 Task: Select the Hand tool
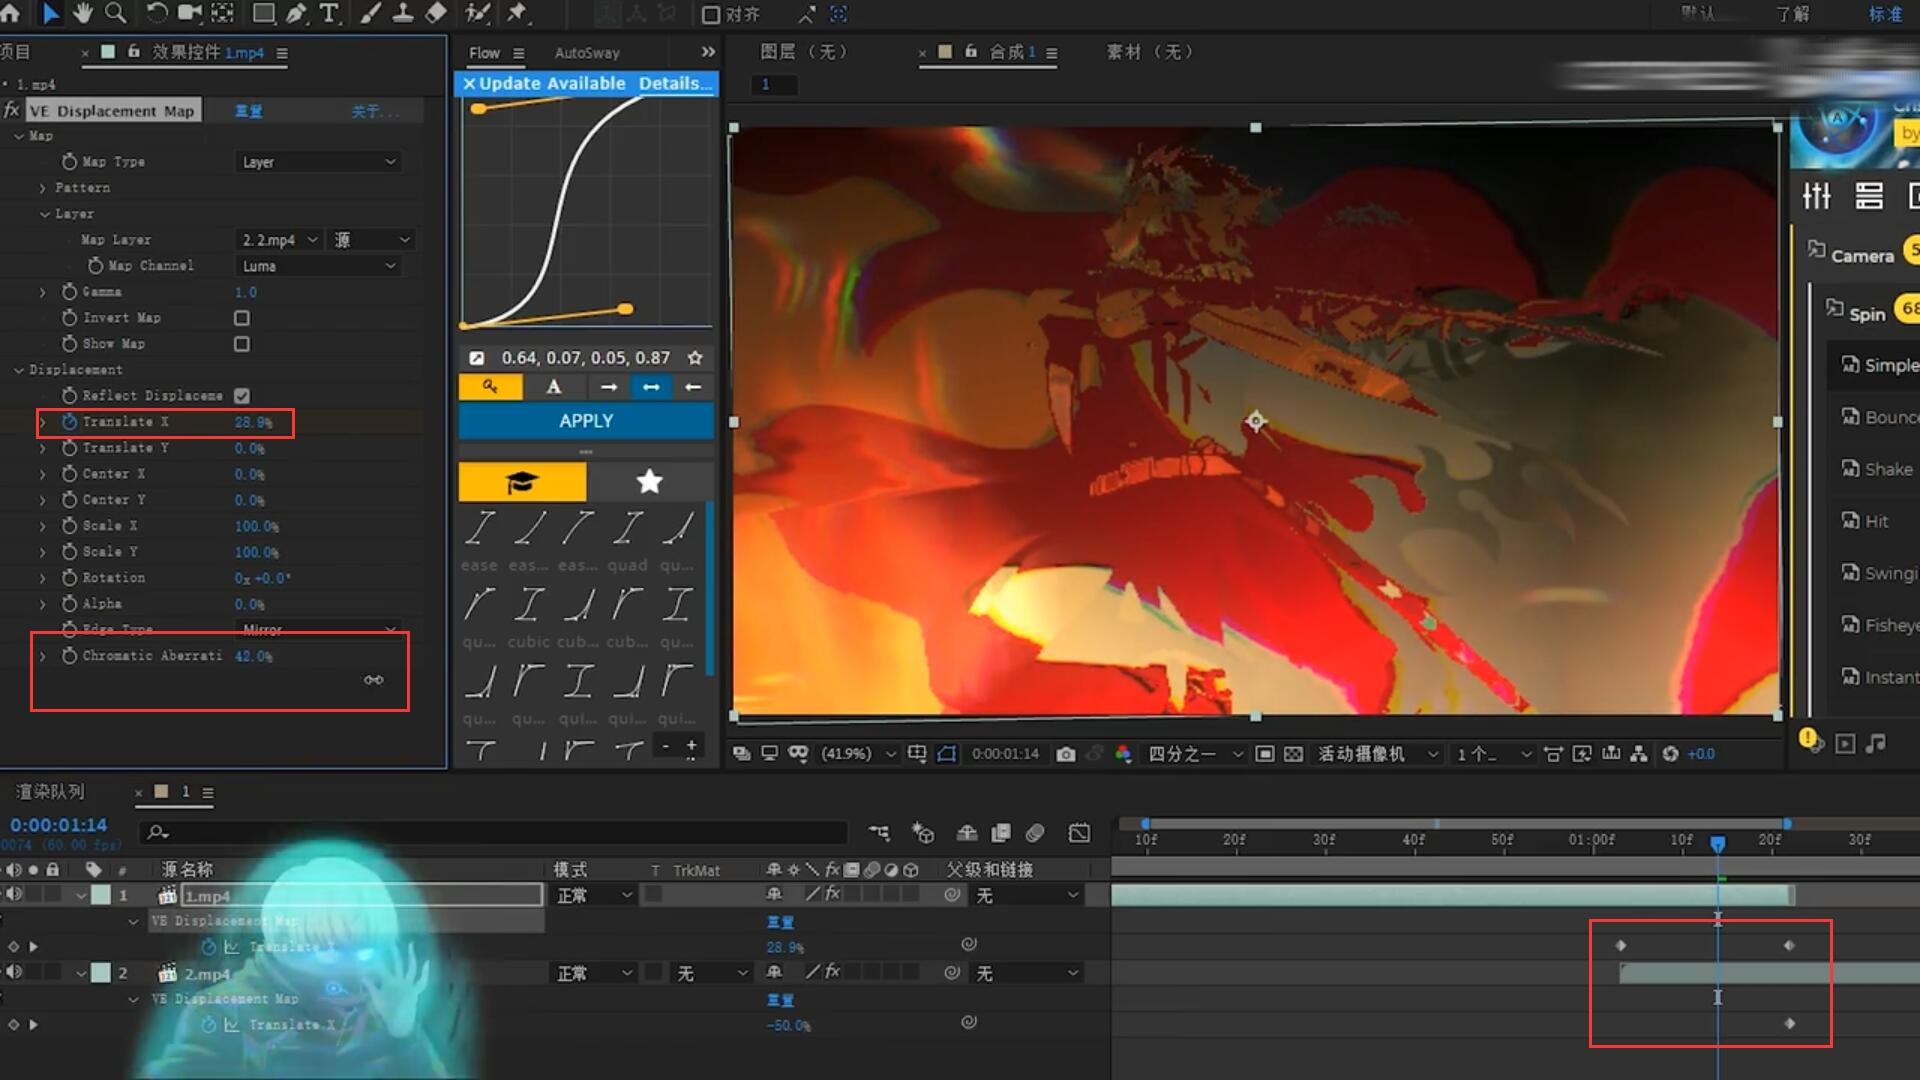83,13
